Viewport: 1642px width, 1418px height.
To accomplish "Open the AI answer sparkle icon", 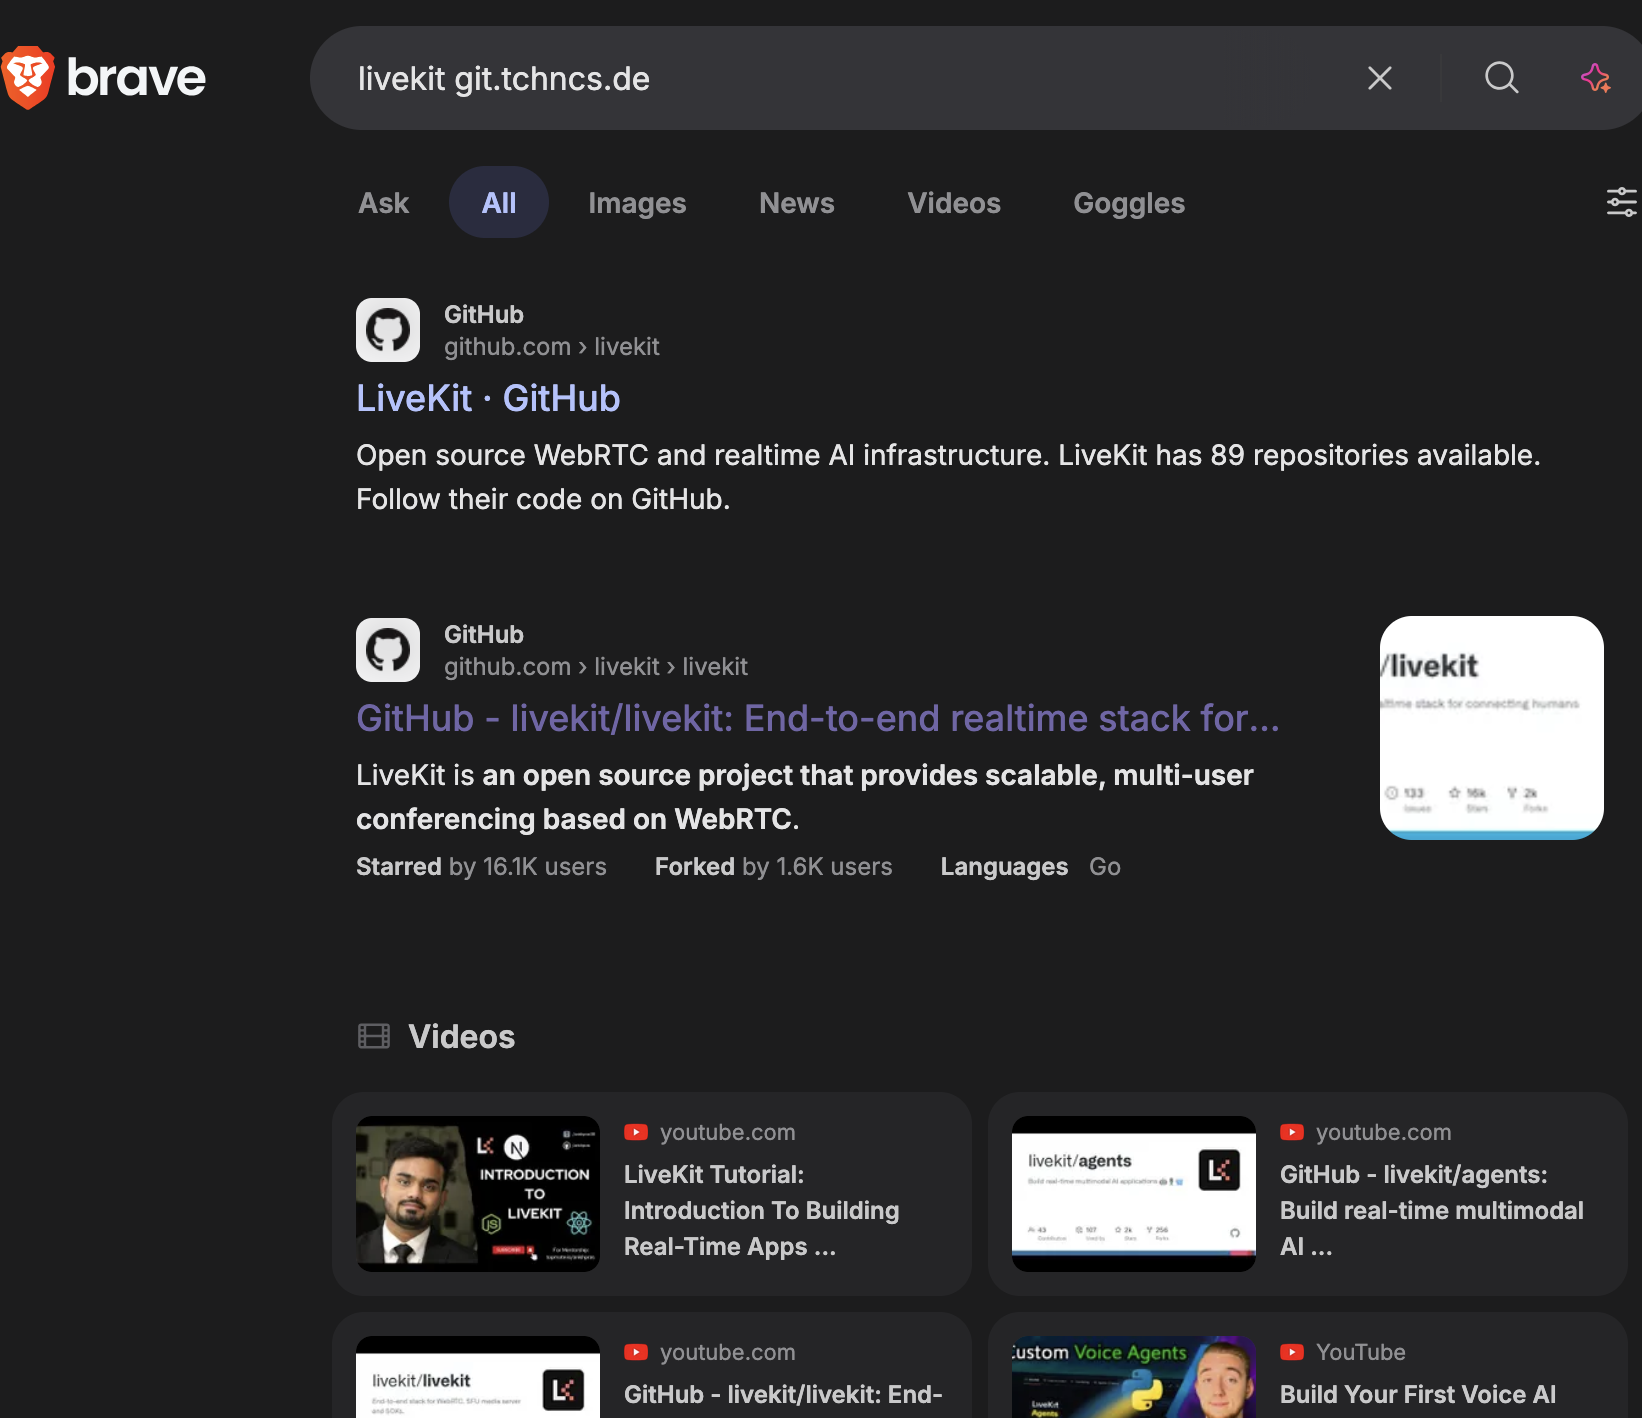I will coord(1595,78).
